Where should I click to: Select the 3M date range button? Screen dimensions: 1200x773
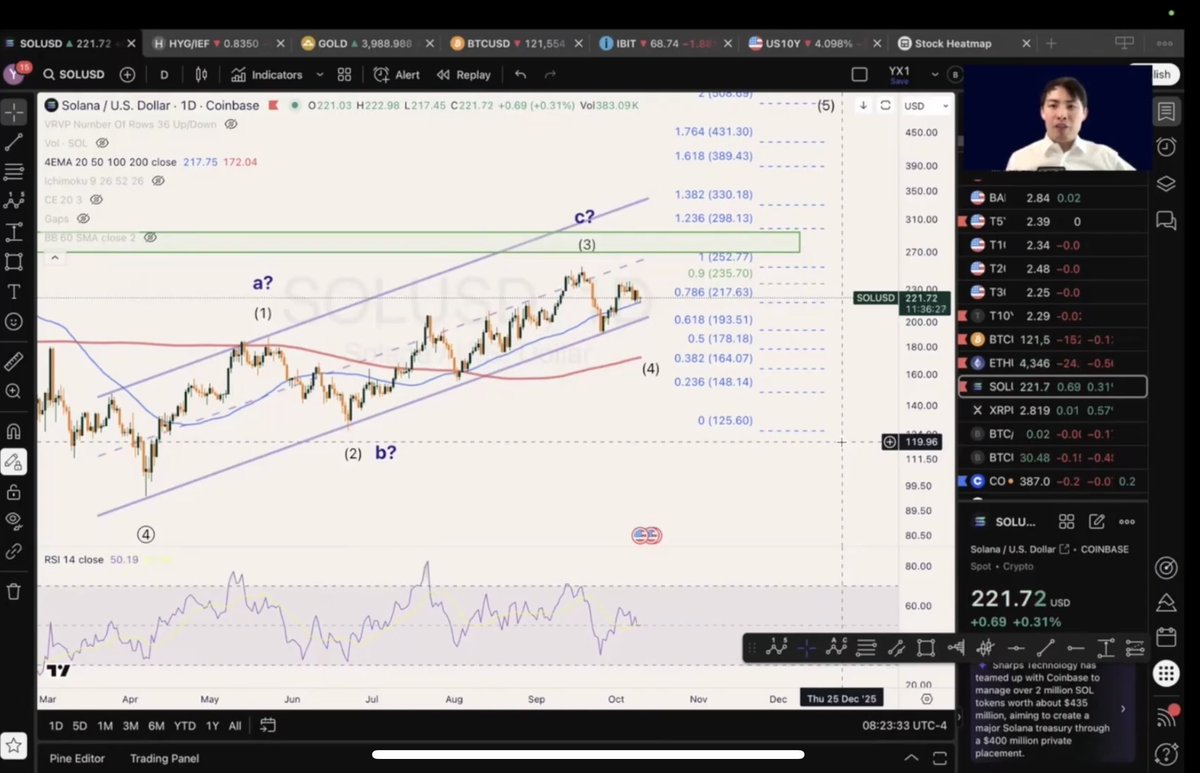click(x=130, y=726)
